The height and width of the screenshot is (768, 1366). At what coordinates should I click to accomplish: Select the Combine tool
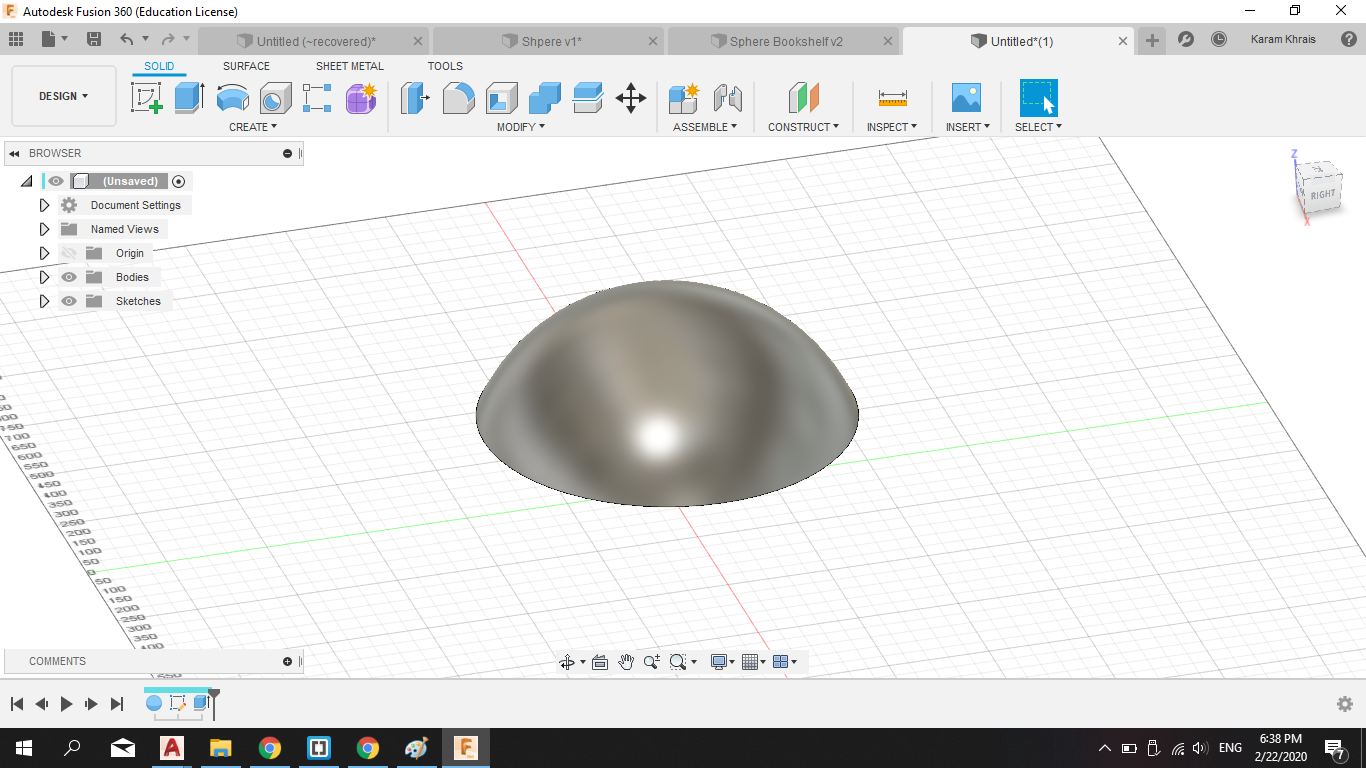(x=545, y=98)
